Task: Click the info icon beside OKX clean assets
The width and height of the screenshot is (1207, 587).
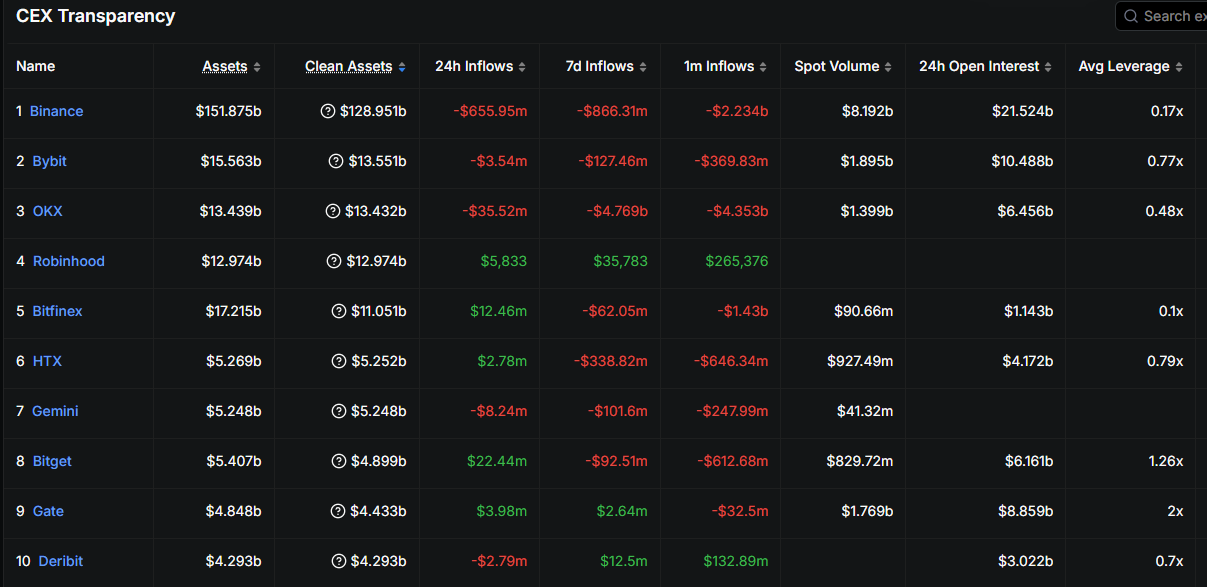Action: 333,211
